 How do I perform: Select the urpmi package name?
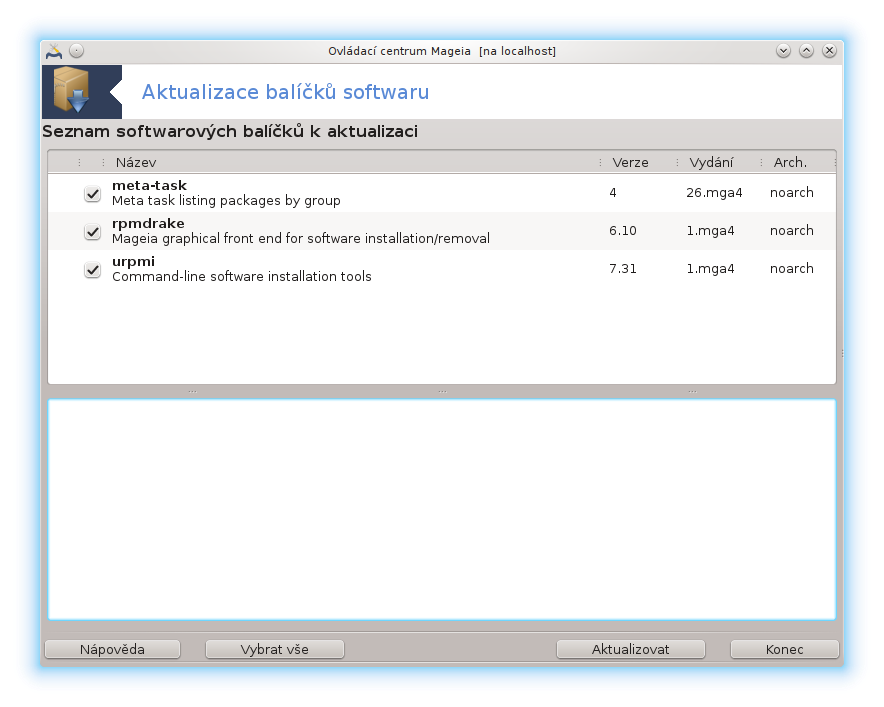[x=134, y=261]
